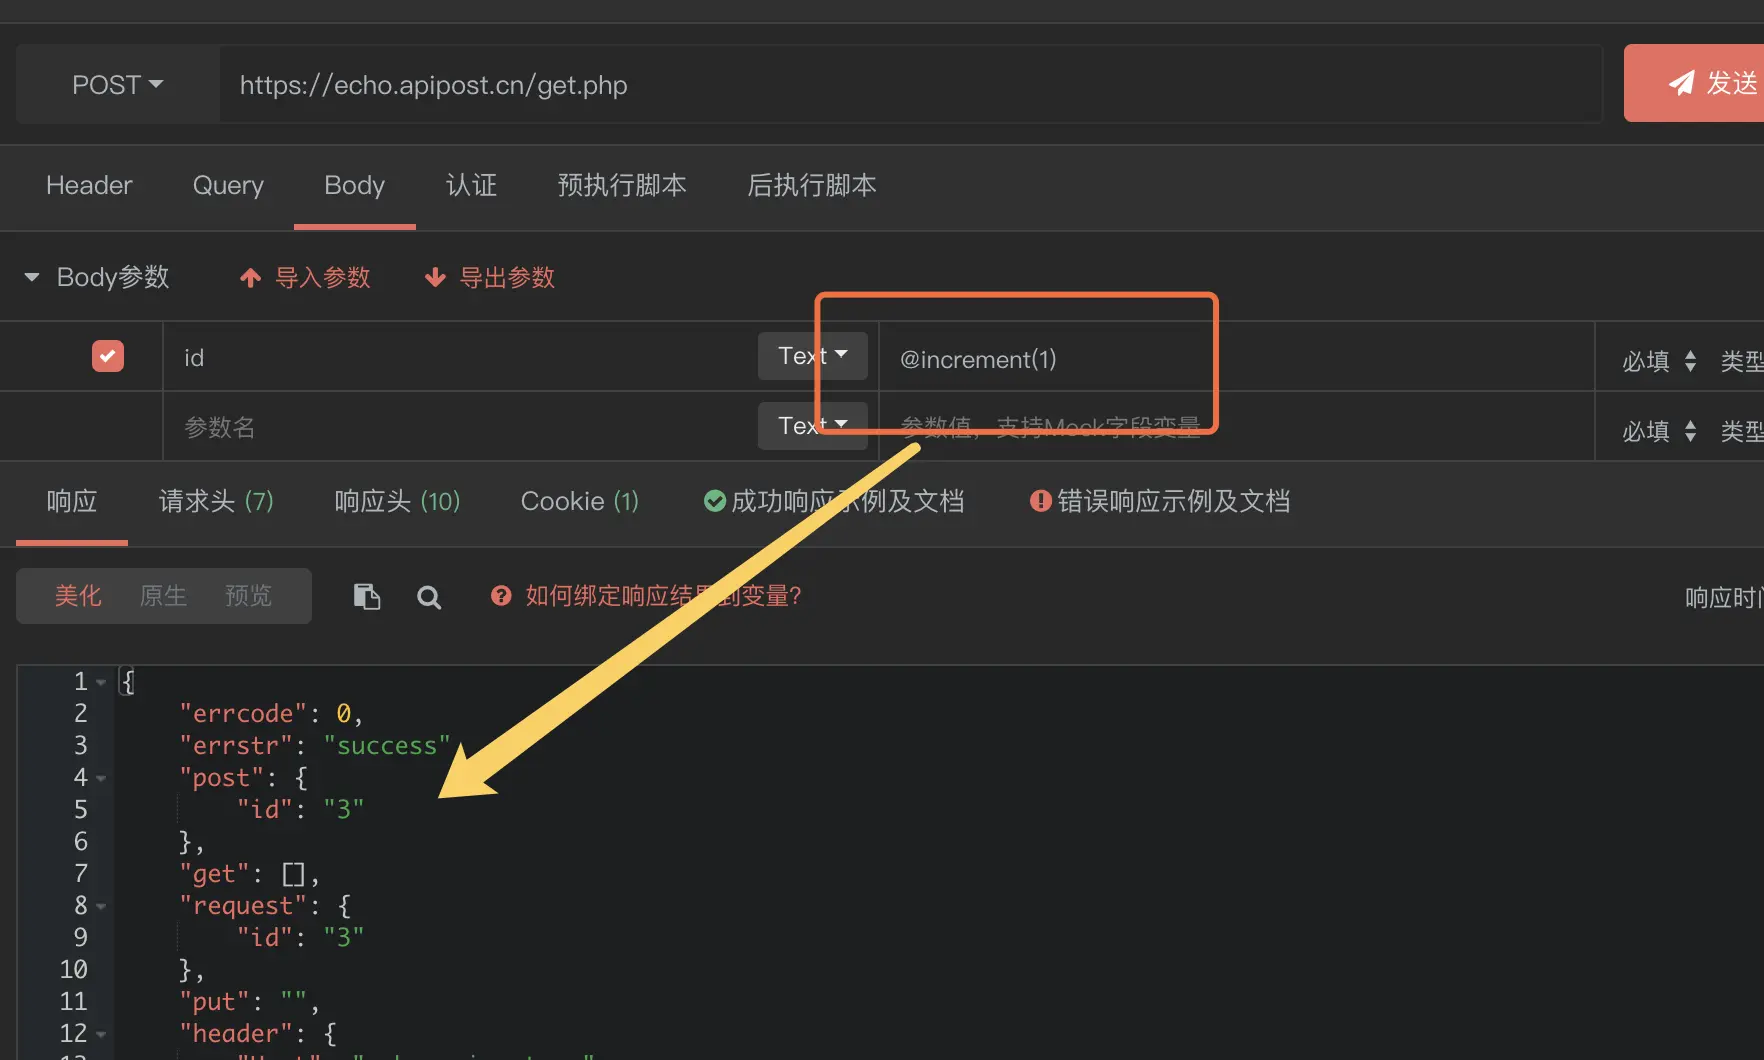Select 原生 raw view
1764x1060 pixels.
click(x=163, y=596)
